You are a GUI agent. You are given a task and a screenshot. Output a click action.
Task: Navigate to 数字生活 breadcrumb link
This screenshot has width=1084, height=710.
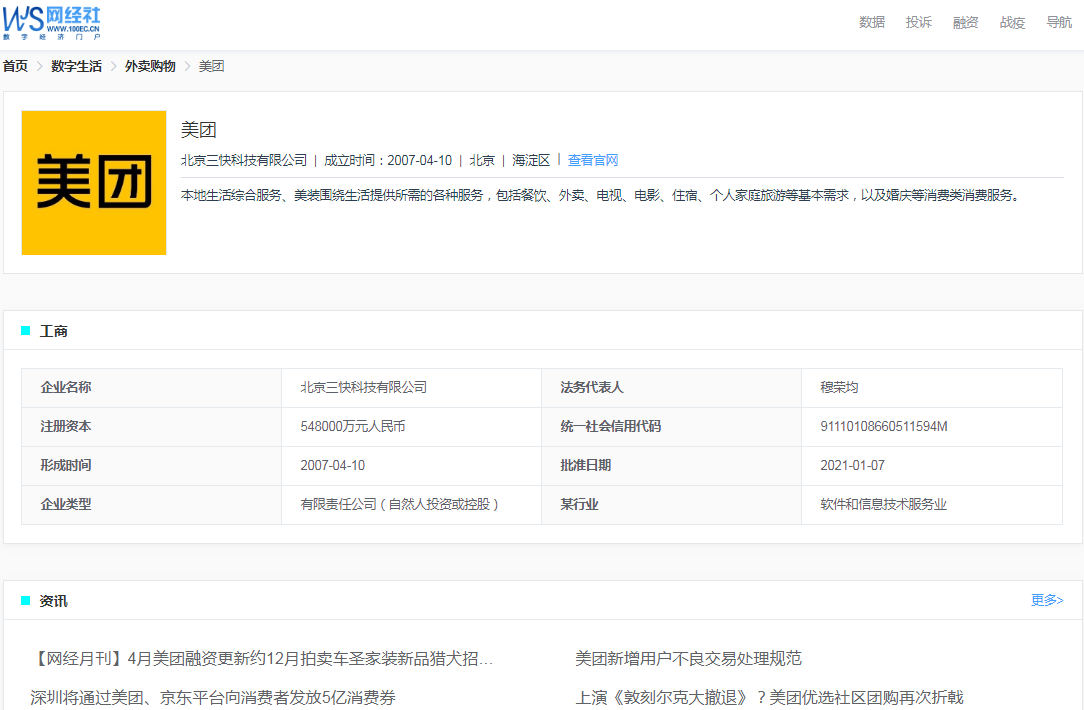[76, 66]
